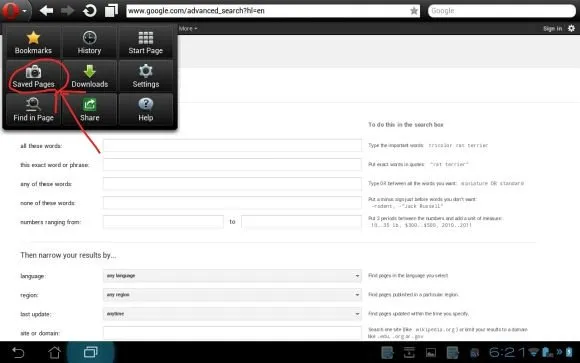Click the 'any of these words' field
Image resolution: width=580 pixels, height=363 pixels.
click(232, 184)
